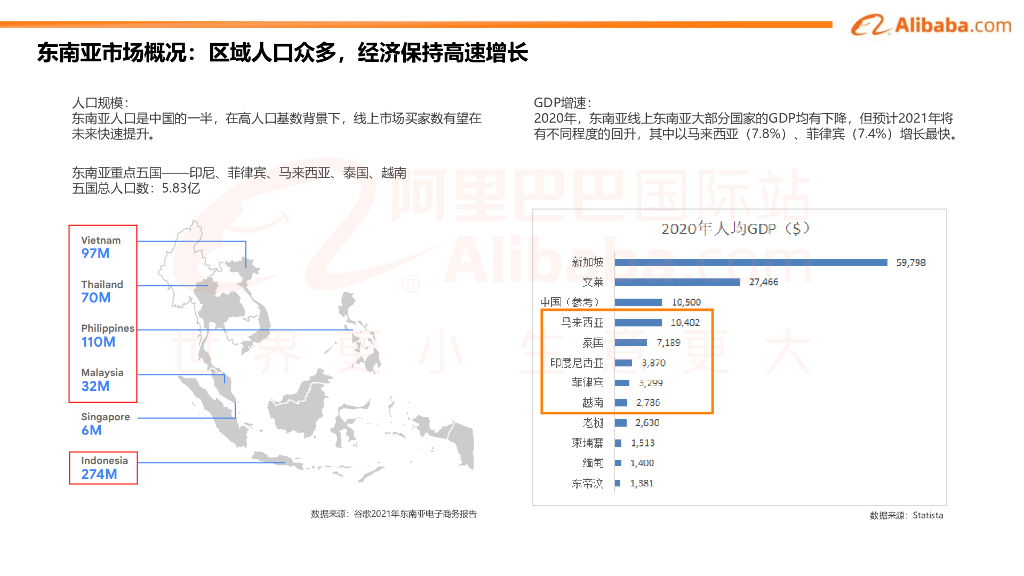Click the '274M' population value
Viewport: 1024px width, 576px height.
[99, 475]
